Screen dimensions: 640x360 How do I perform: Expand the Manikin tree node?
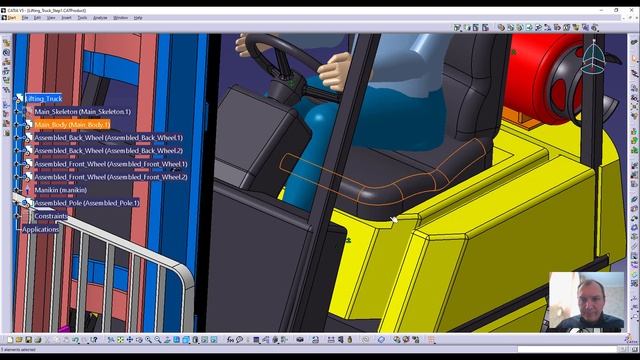coord(17,190)
